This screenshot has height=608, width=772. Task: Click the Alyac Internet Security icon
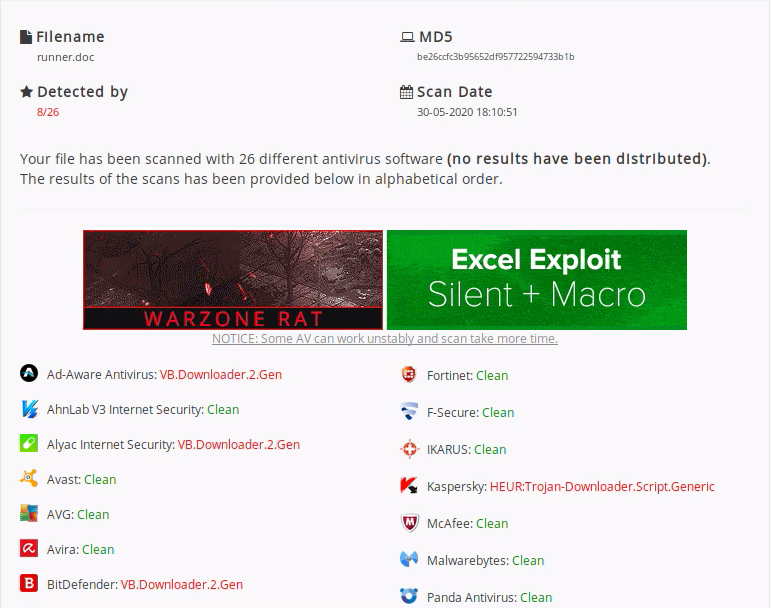click(29, 444)
